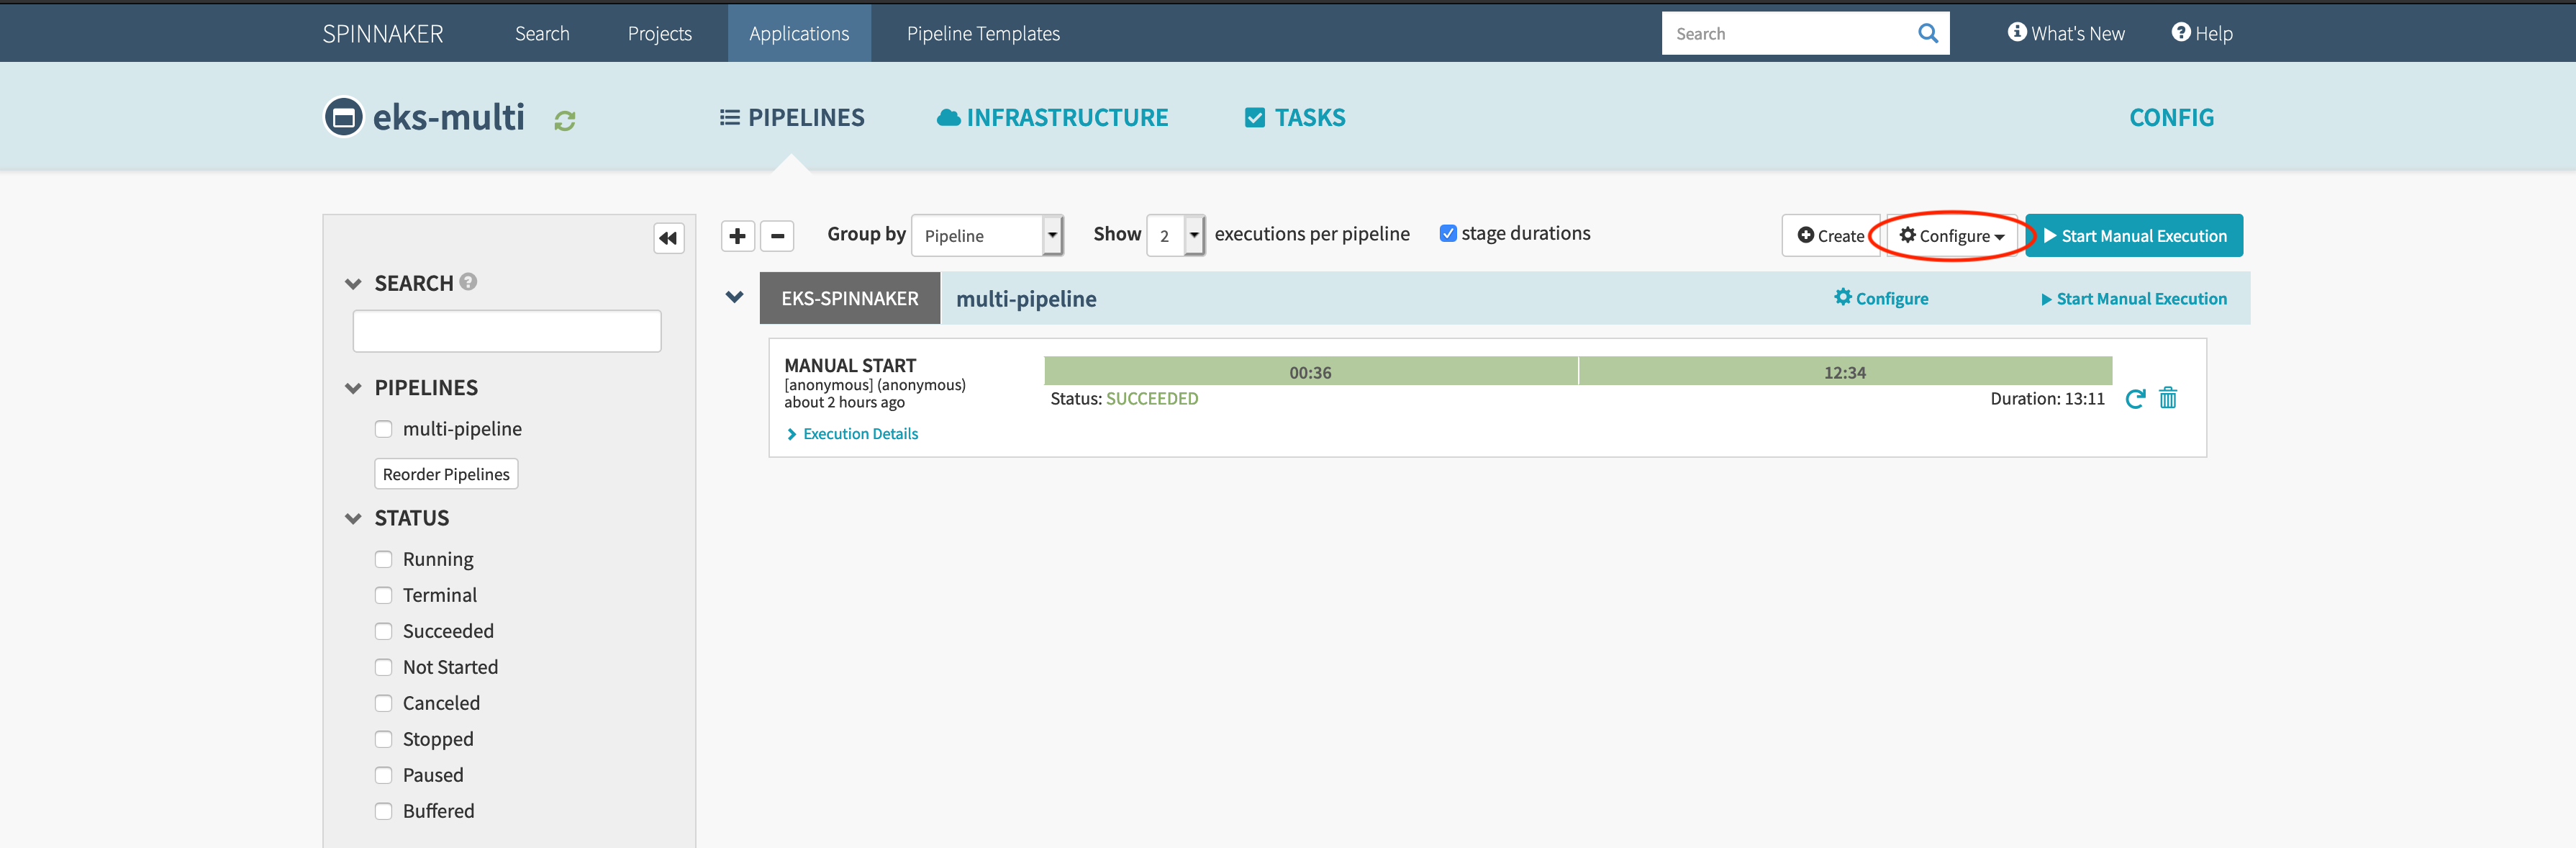Click the EKS-SPINNAKER account tag
The image size is (2576, 848).
click(x=849, y=298)
